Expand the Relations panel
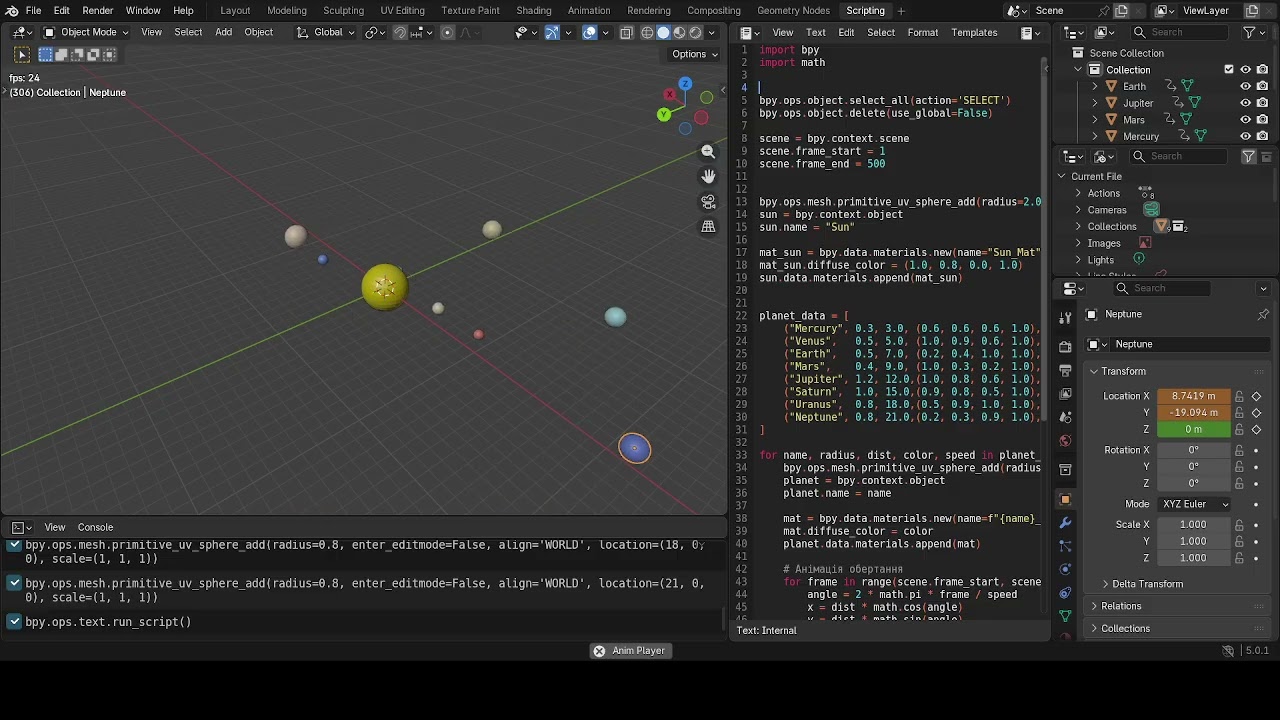1280x720 pixels. (1121, 606)
